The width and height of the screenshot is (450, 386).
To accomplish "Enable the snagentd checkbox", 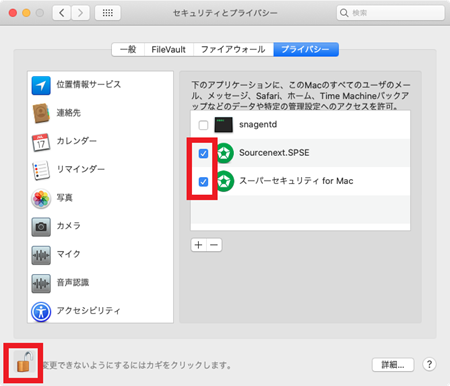I will point(203,125).
